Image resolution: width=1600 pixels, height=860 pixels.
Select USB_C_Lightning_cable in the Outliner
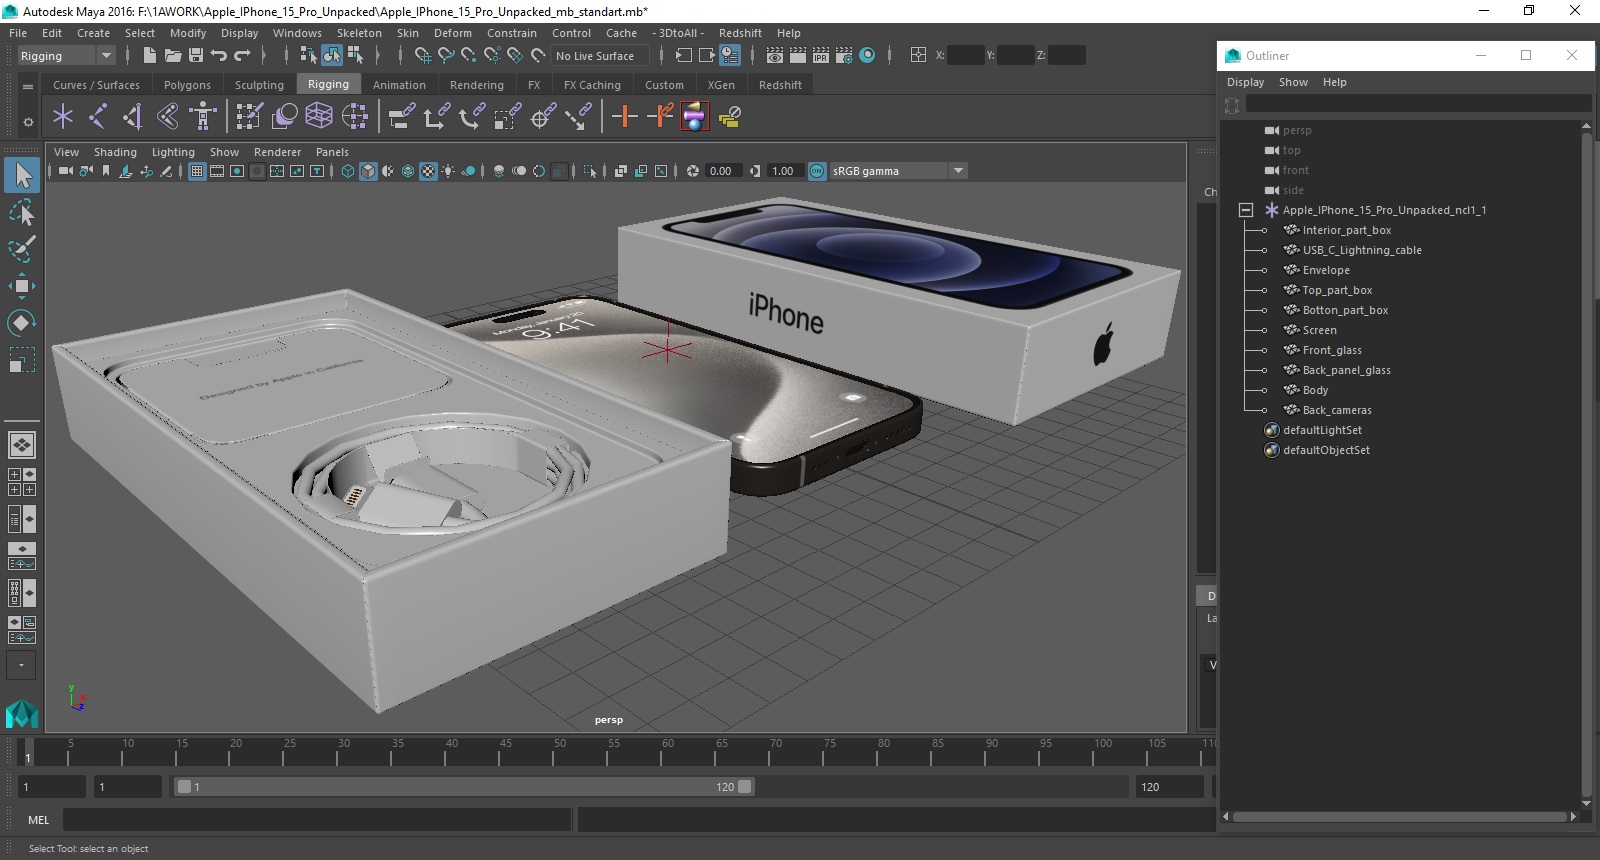point(1361,250)
